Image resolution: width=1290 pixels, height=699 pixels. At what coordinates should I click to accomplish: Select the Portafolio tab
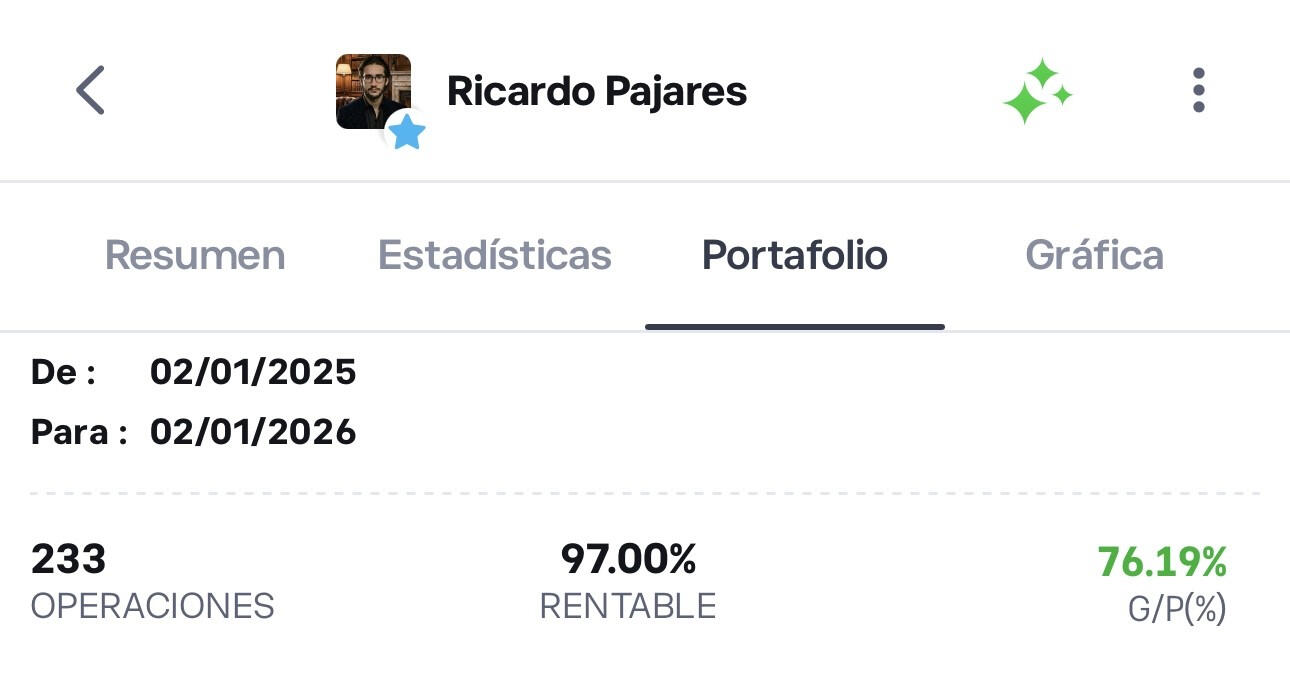pyautogui.click(x=794, y=256)
